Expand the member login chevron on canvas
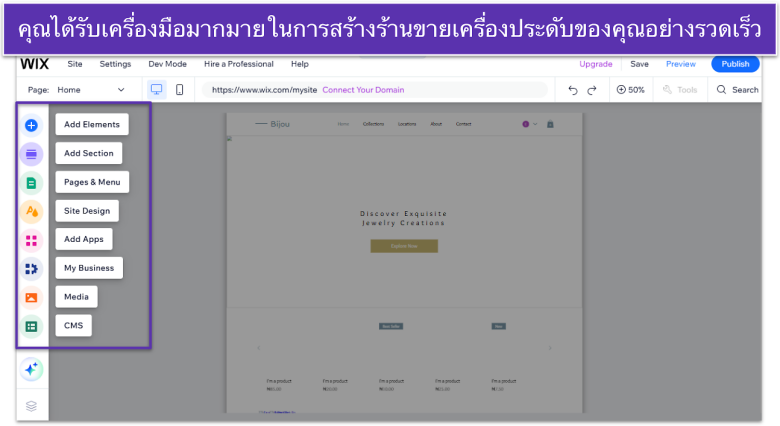This screenshot has width=780, height=426. tap(535, 124)
